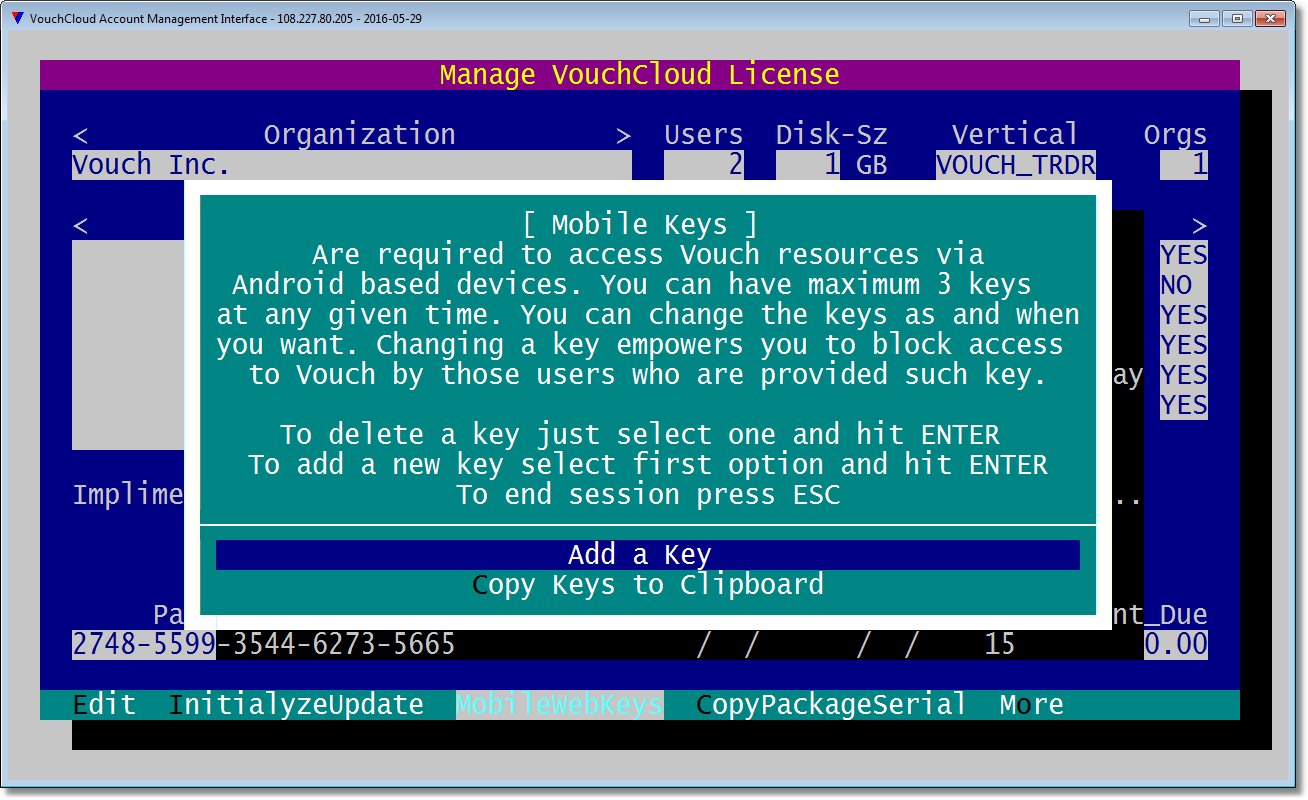
Task: Click the VouchCloud app icon in title bar
Action: 16,18
